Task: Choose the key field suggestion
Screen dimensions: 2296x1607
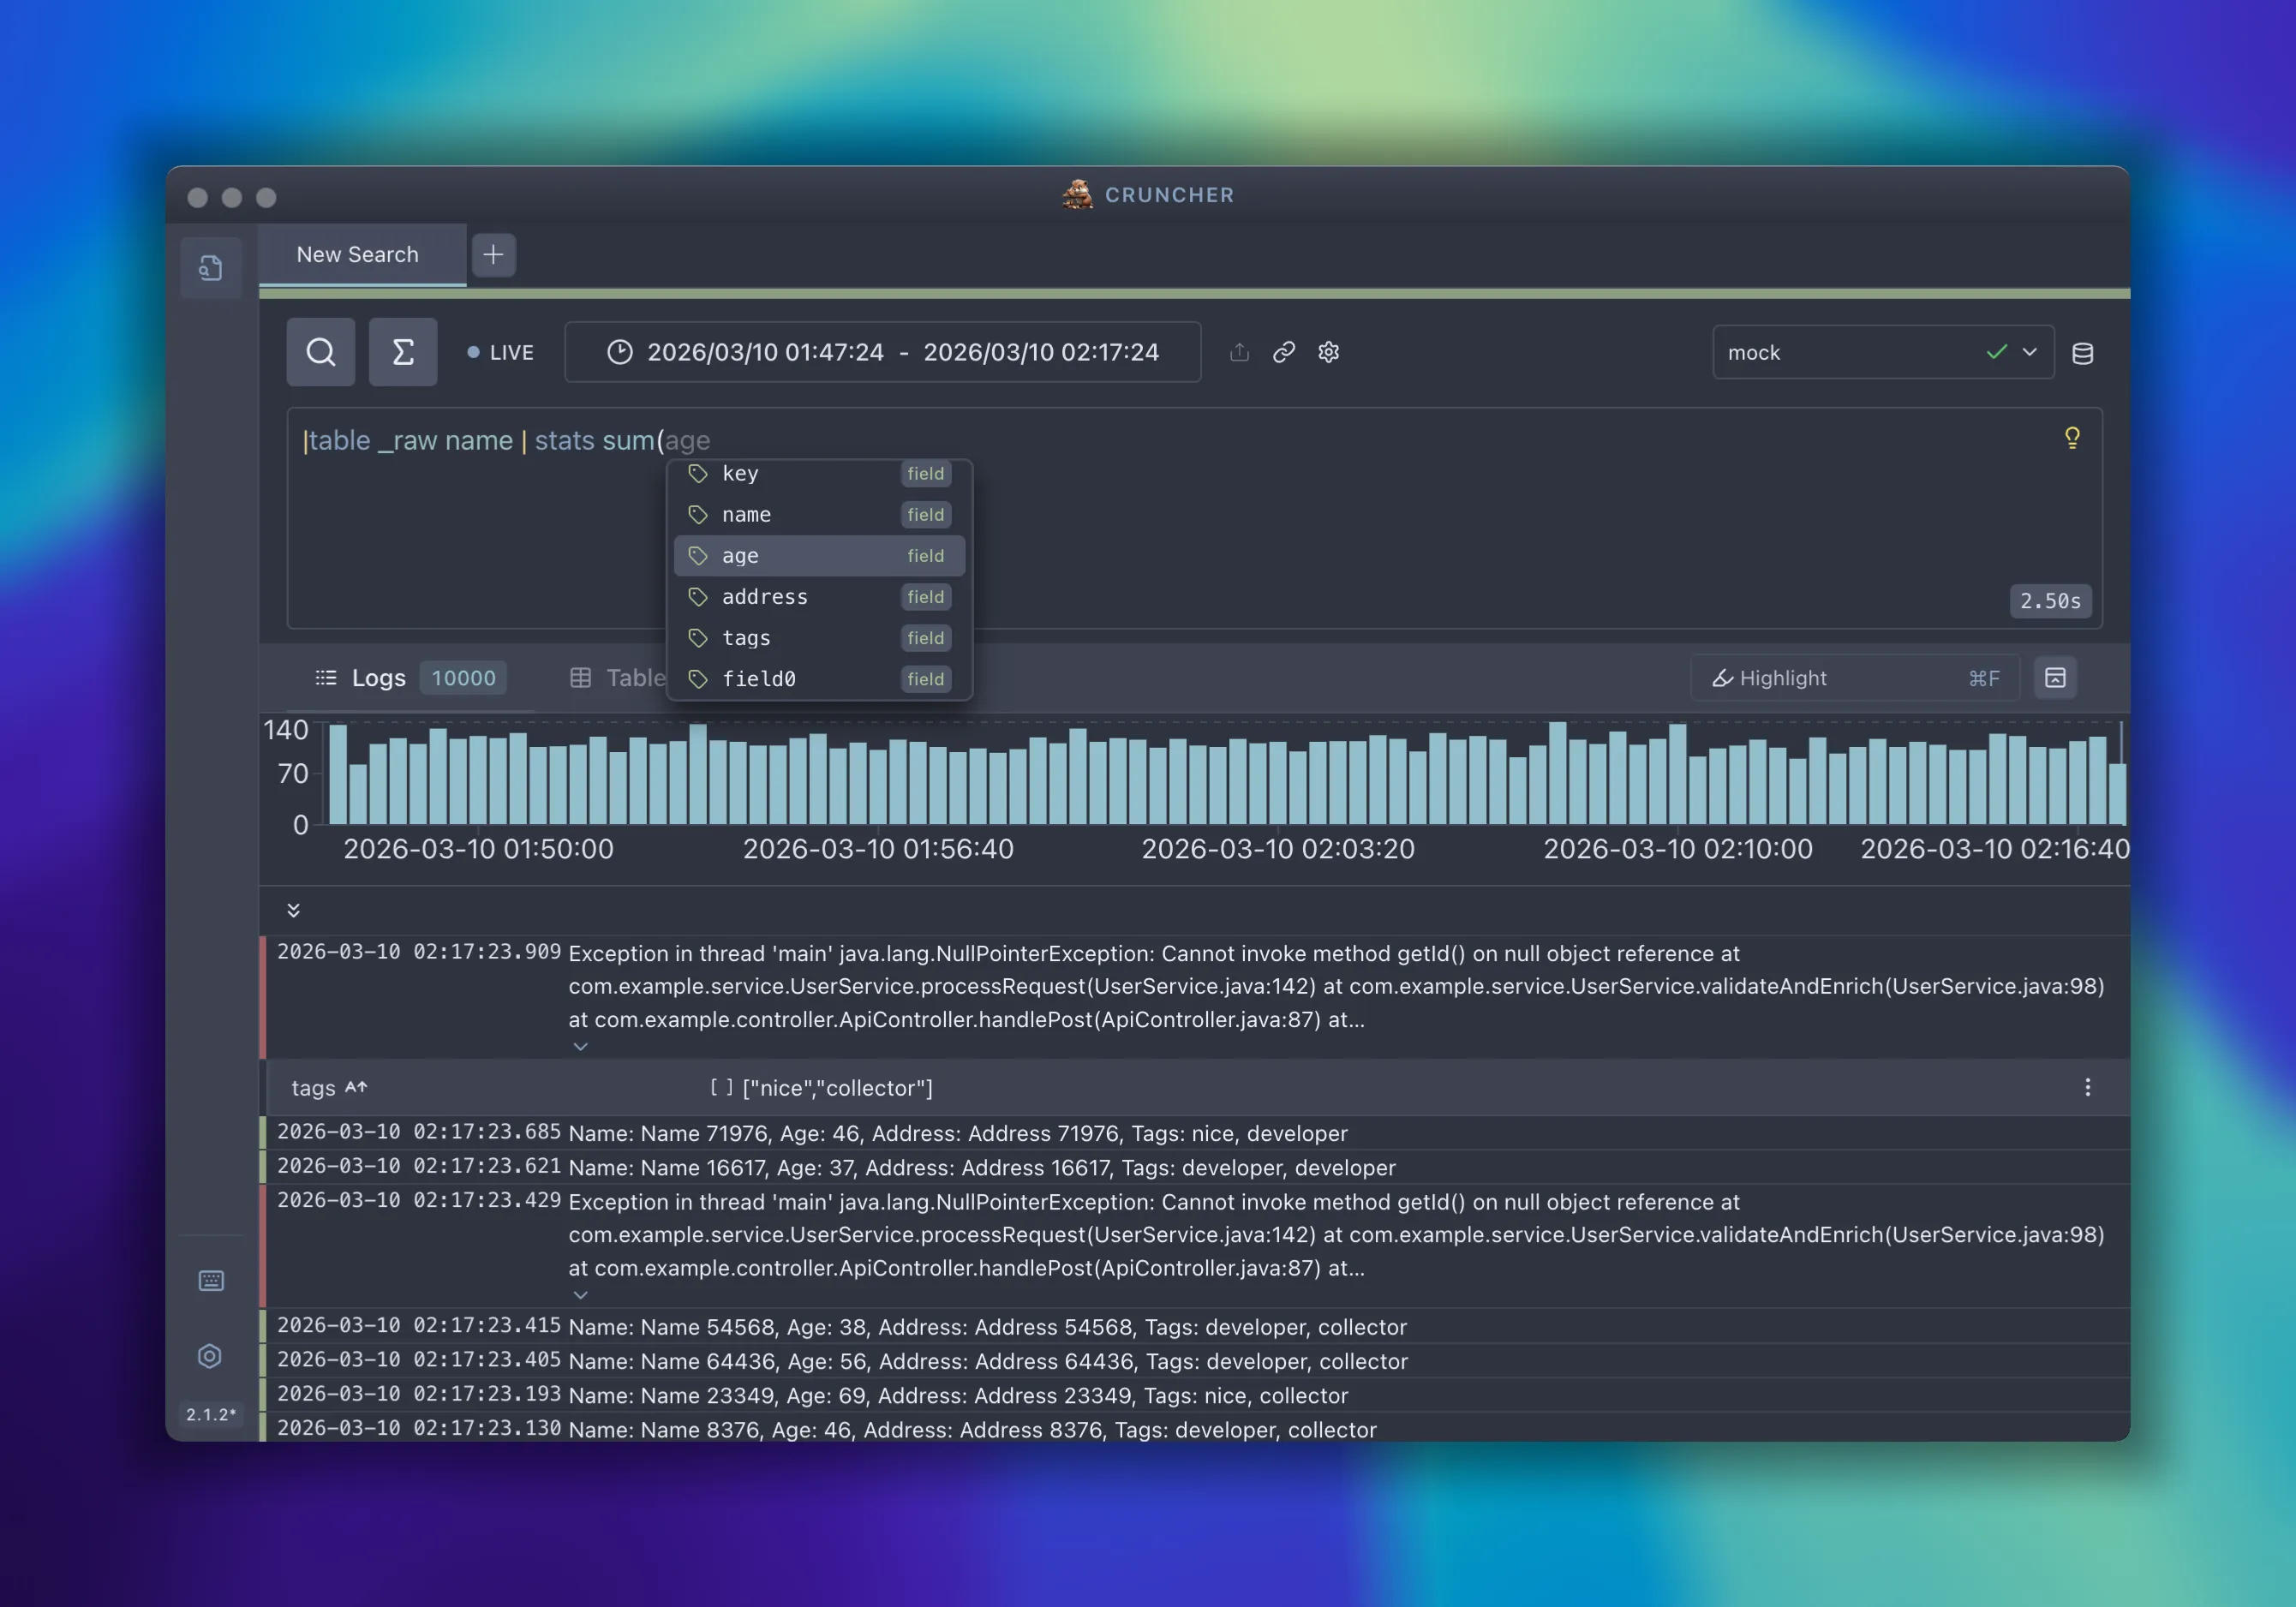Action: [x=820, y=474]
